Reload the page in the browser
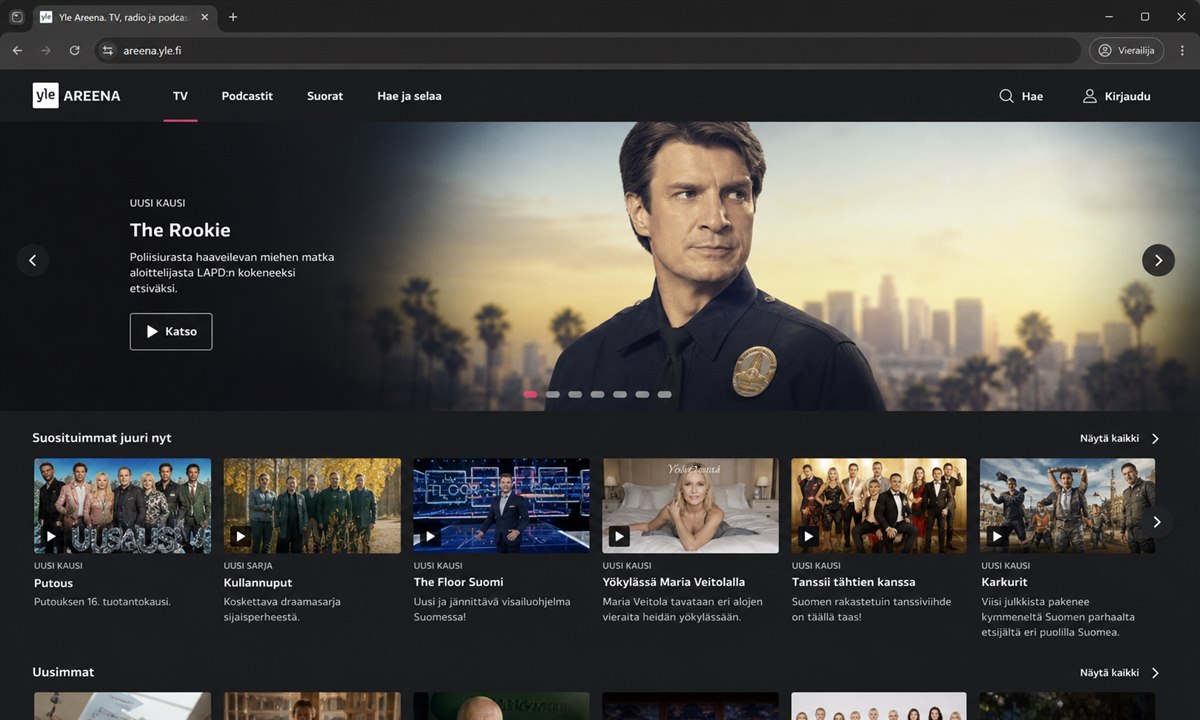 [x=74, y=50]
